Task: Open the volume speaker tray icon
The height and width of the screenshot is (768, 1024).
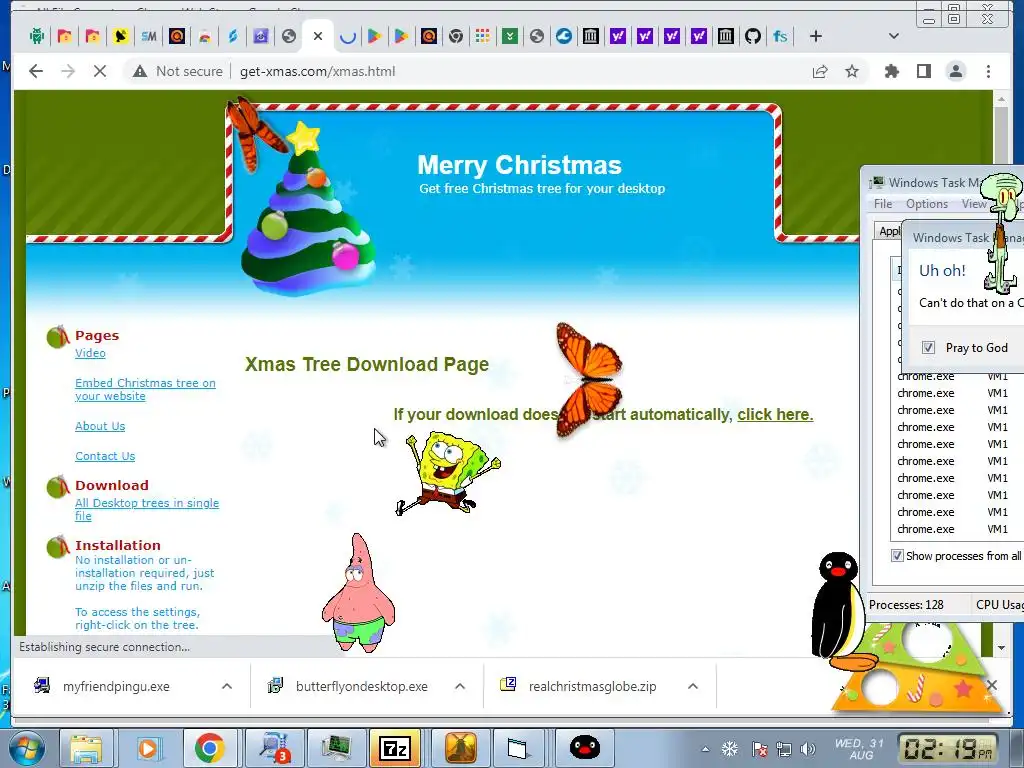Action: click(808, 749)
